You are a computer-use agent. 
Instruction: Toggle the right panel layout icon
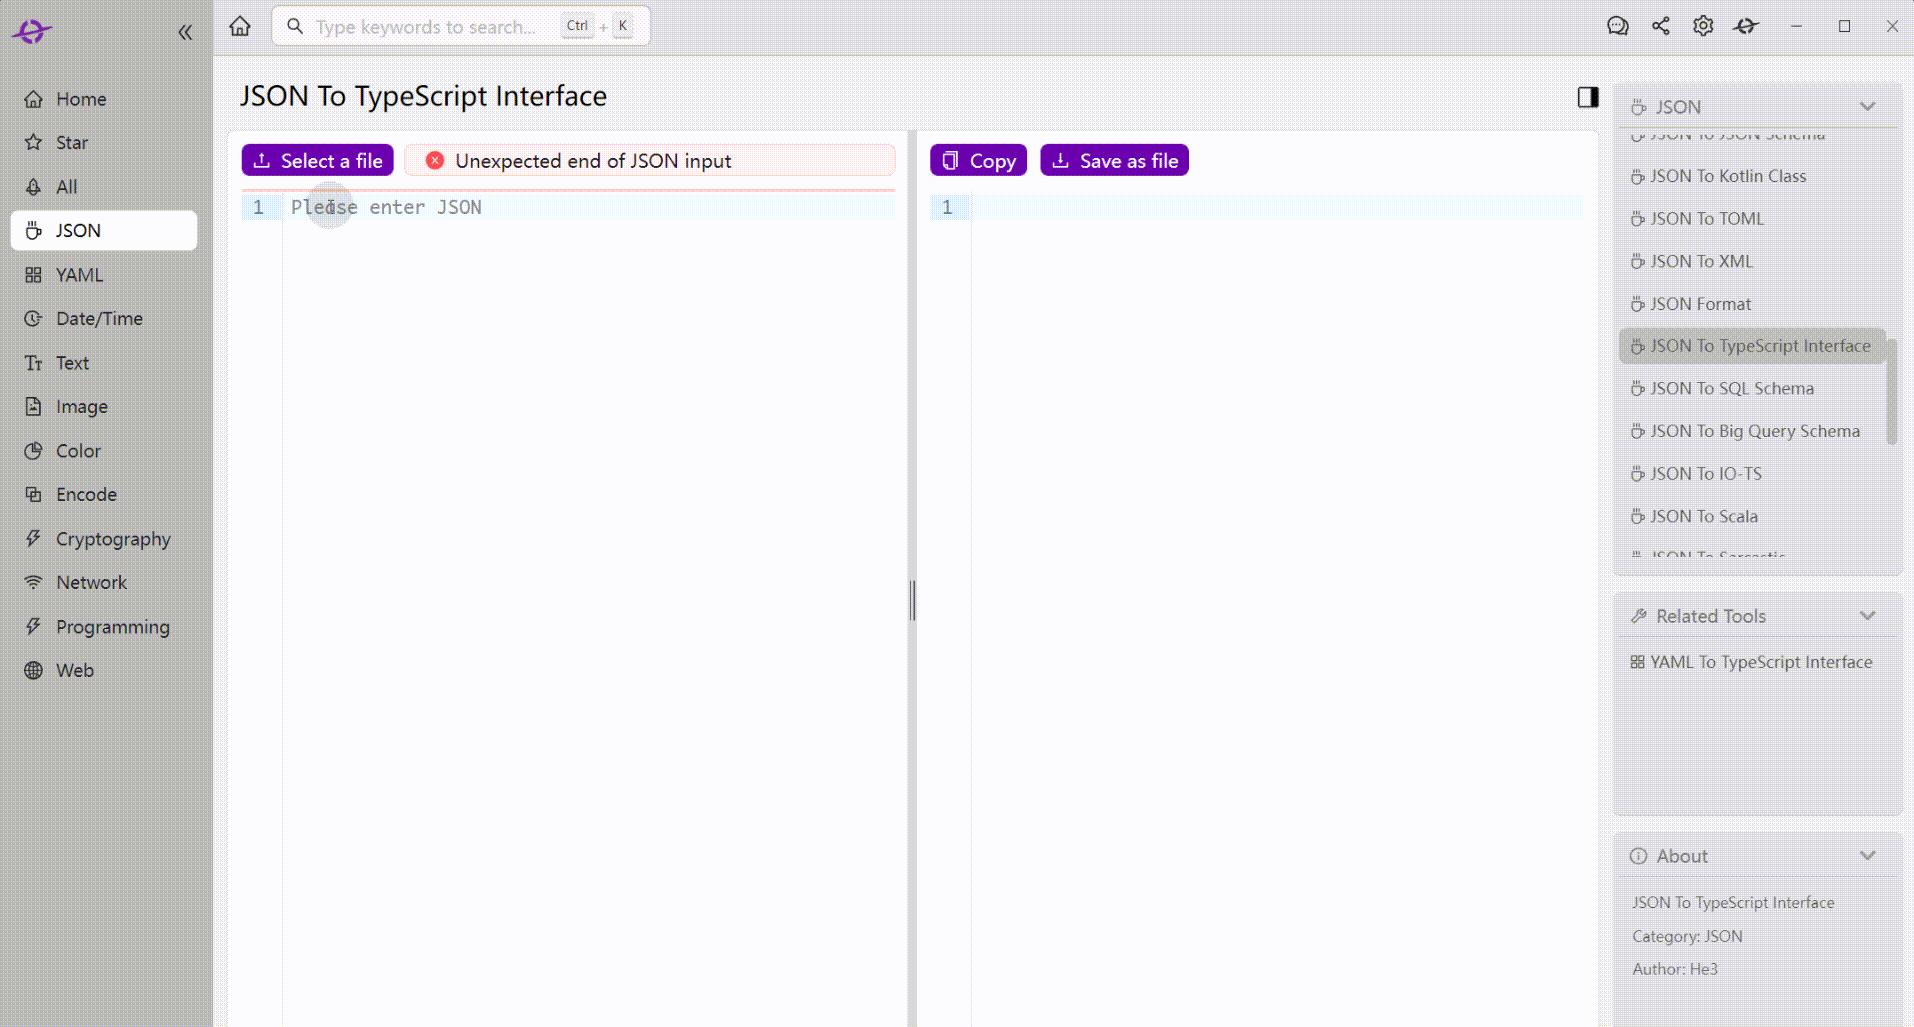pos(1588,97)
